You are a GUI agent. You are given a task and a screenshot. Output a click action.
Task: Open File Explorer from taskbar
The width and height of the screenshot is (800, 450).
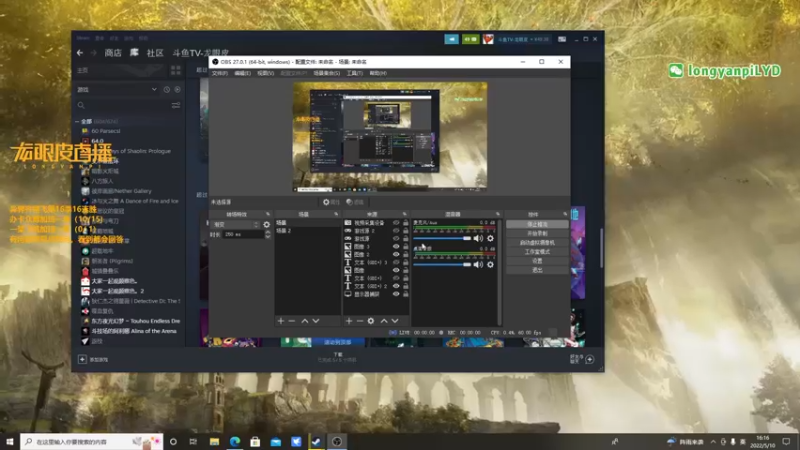(214, 442)
